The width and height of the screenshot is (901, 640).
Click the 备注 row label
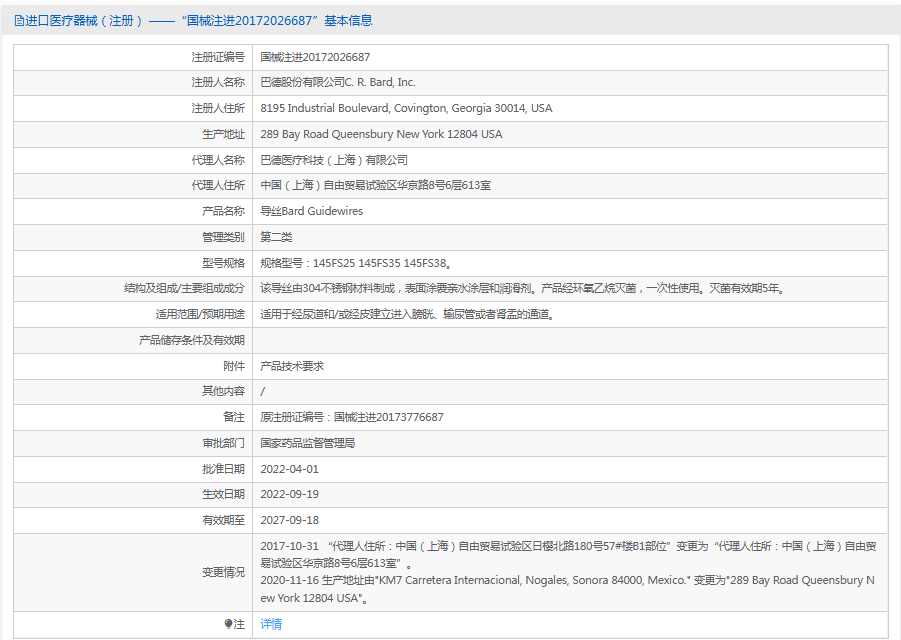(234, 418)
